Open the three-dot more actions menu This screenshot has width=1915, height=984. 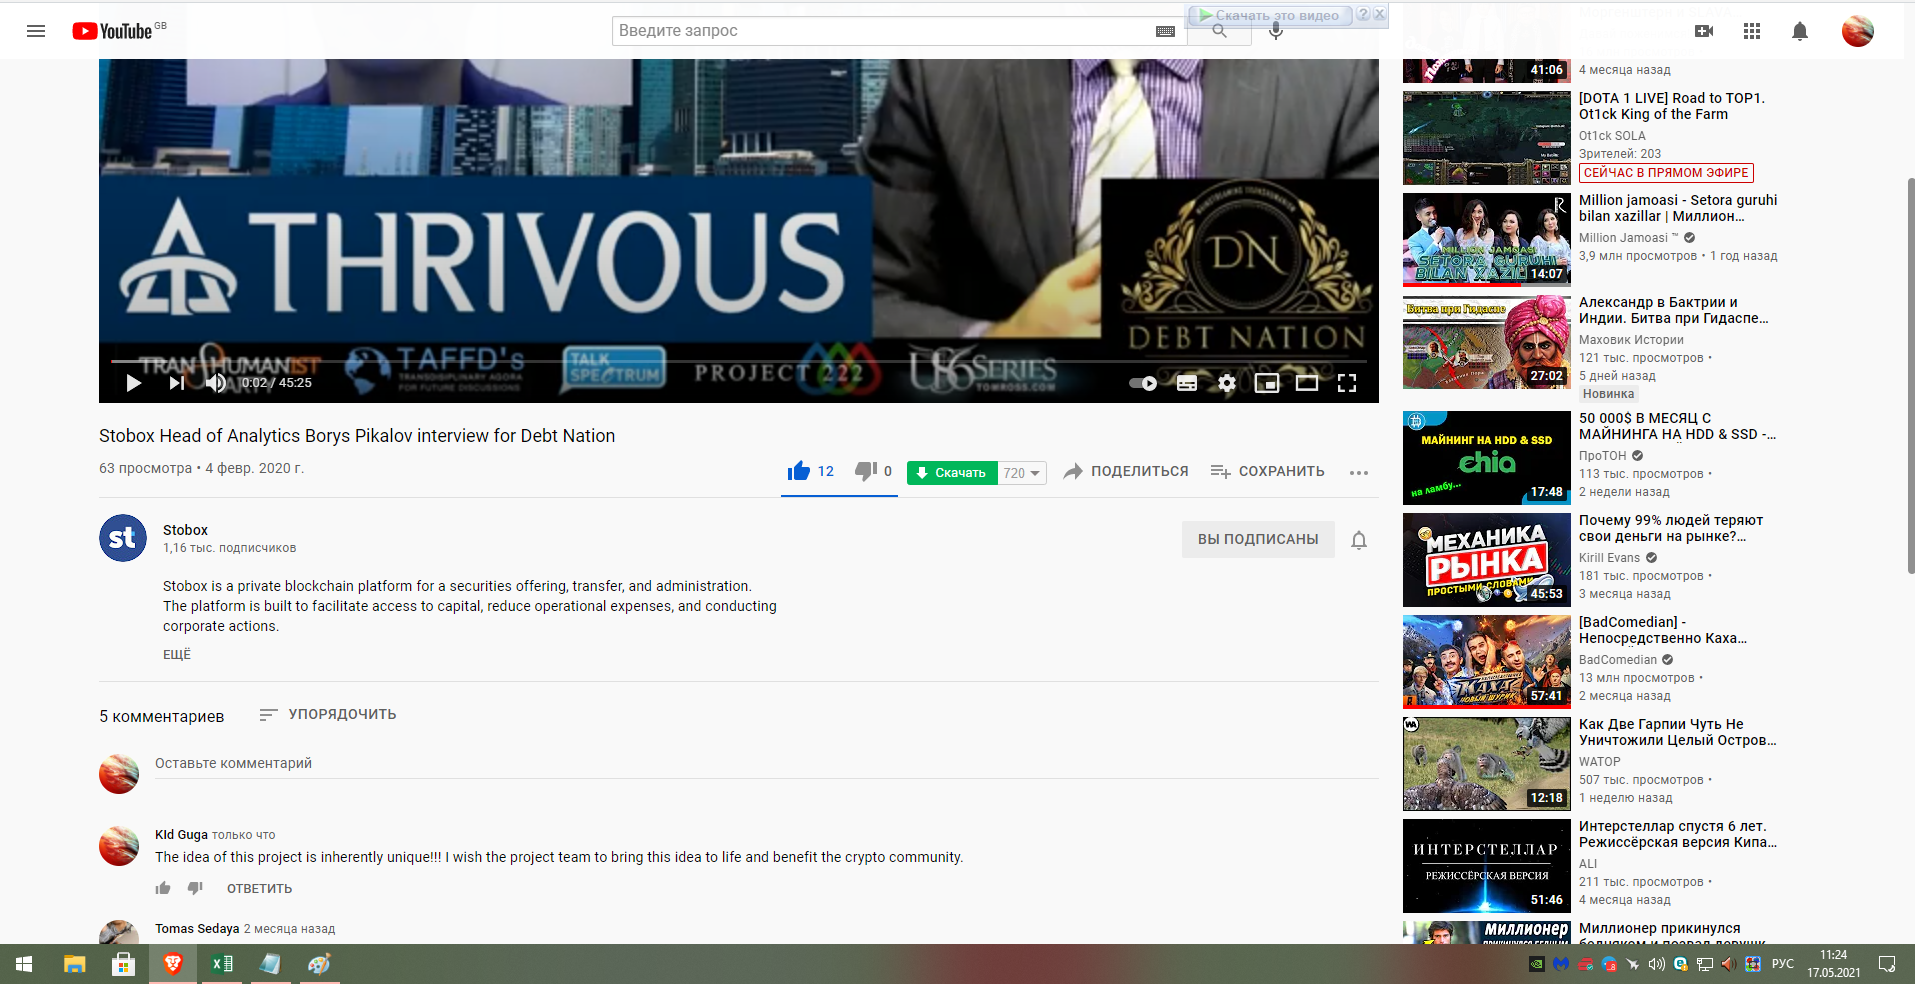click(1358, 472)
